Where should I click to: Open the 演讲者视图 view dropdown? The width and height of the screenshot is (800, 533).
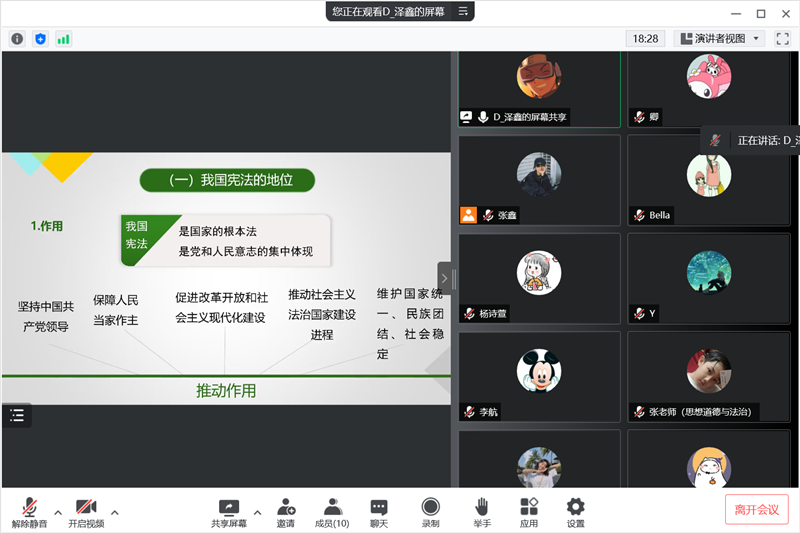(x=720, y=39)
